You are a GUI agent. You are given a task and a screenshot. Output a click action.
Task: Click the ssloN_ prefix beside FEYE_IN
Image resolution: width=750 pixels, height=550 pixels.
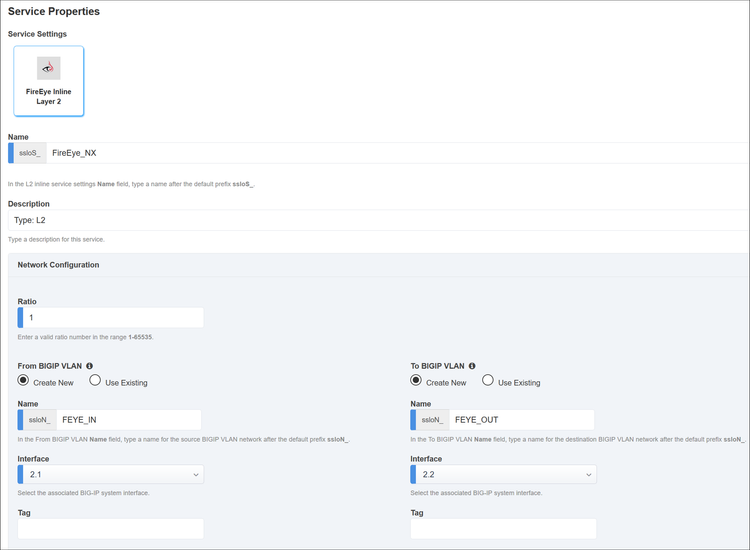point(40,419)
